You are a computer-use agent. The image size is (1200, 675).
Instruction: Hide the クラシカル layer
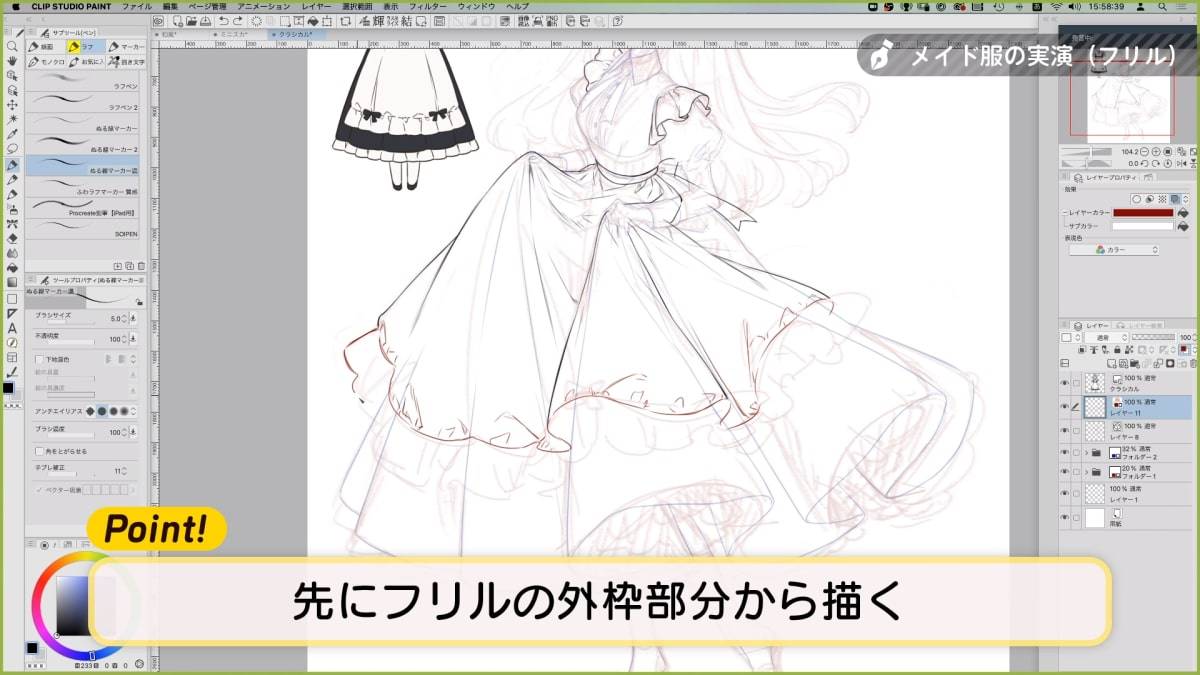click(1063, 382)
